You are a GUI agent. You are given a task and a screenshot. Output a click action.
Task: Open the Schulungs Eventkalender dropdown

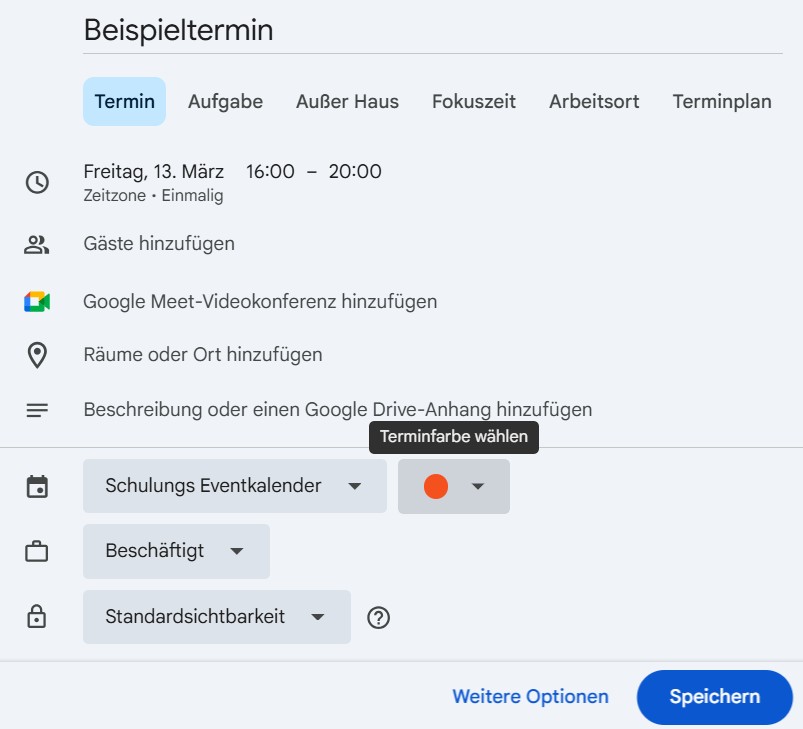tap(234, 485)
